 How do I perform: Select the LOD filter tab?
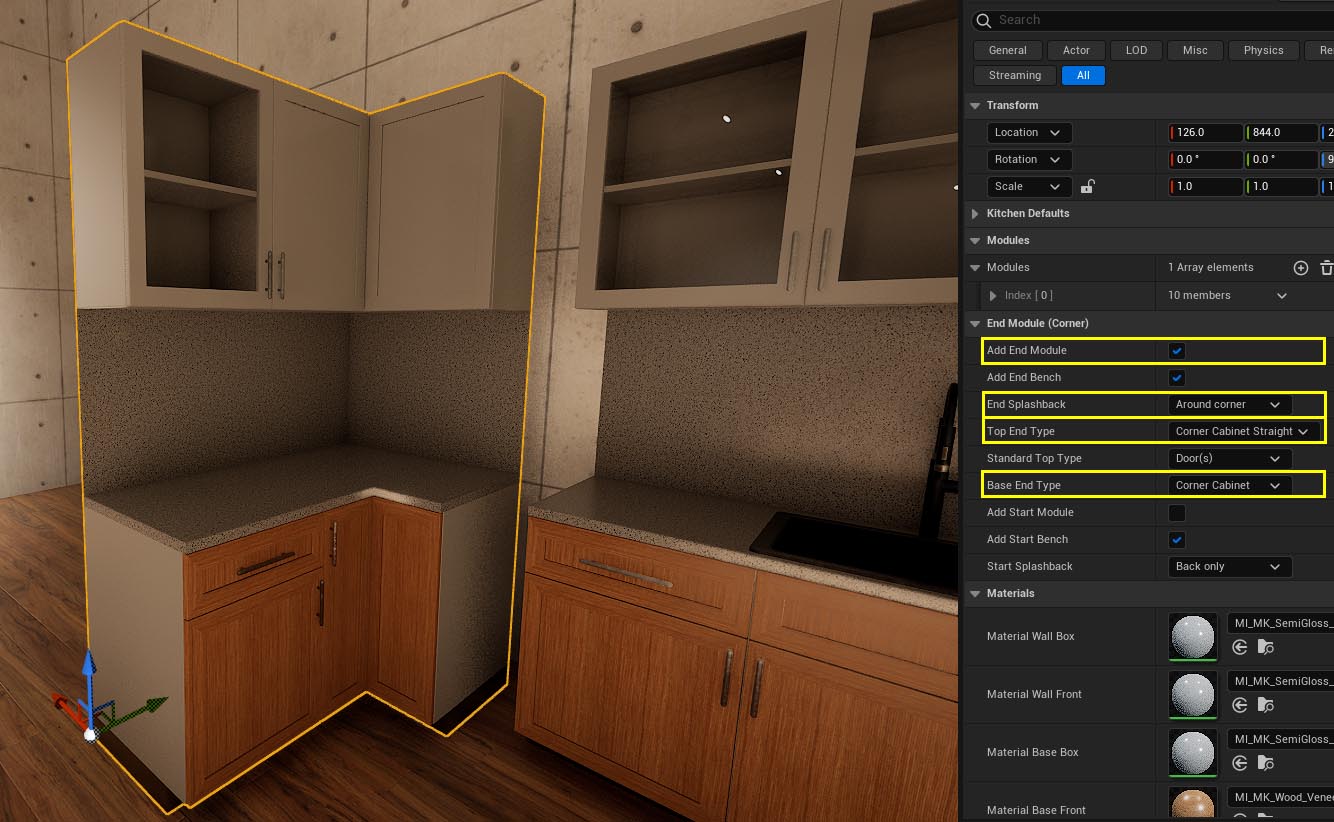tap(1136, 50)
